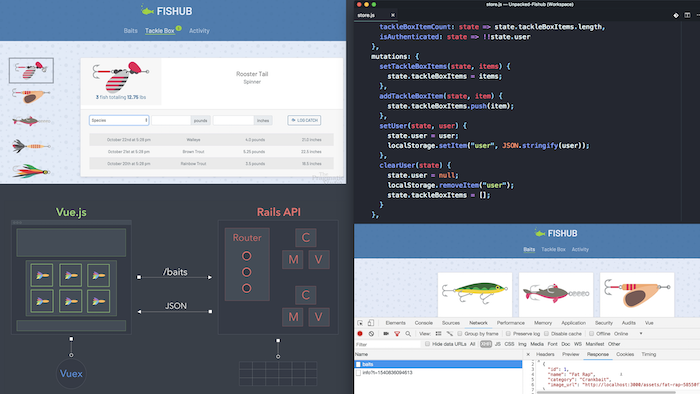Check the Disable cache checkbox

(546, 334)
